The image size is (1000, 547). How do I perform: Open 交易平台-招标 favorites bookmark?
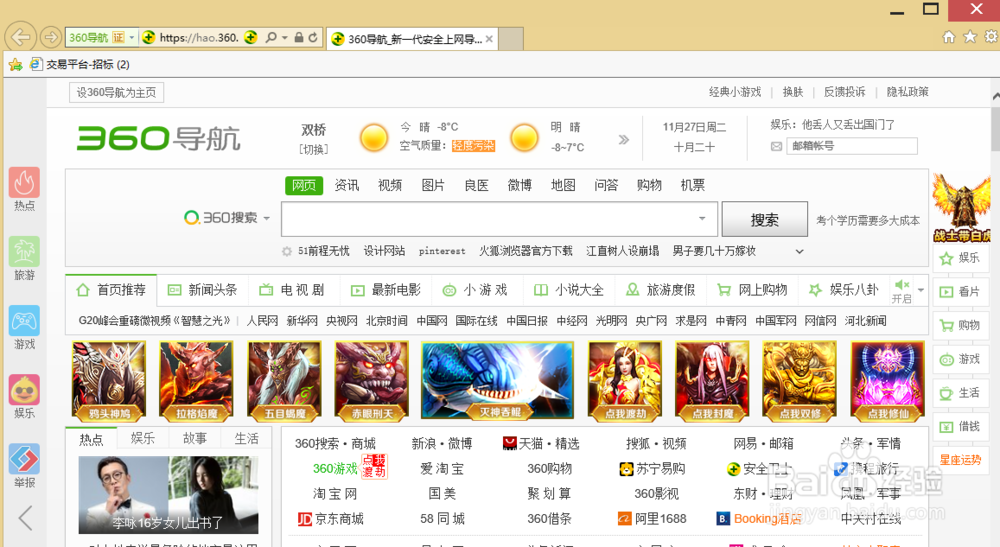click(x=80, y=64)
